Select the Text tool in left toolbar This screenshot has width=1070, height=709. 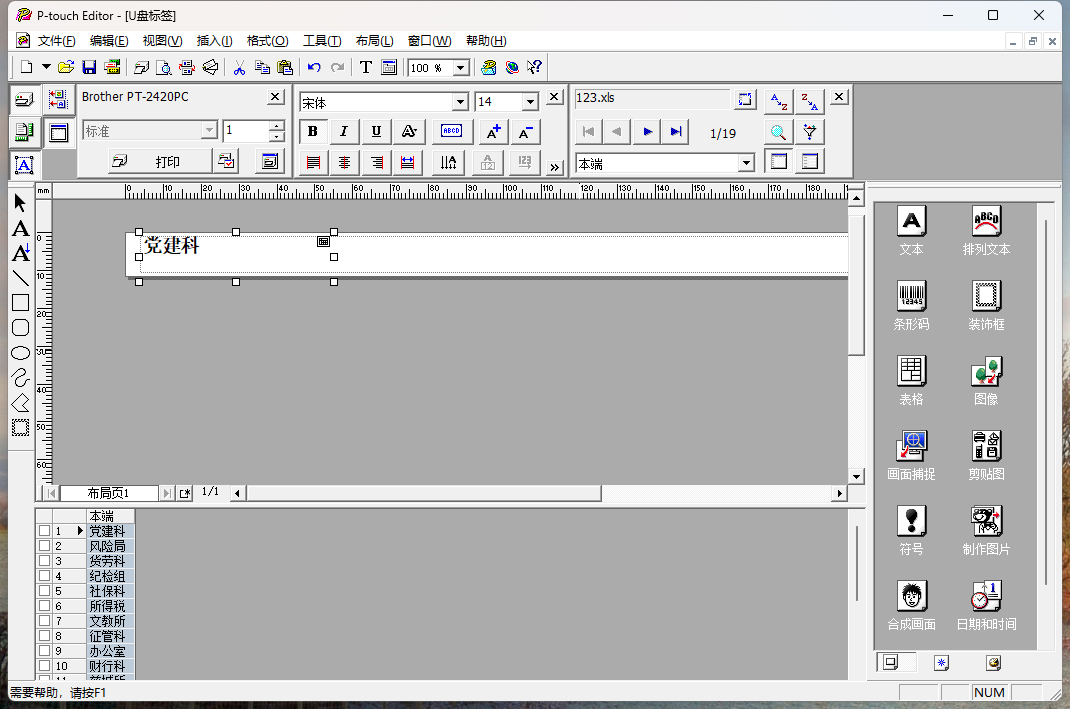click(x=20, y=229)
